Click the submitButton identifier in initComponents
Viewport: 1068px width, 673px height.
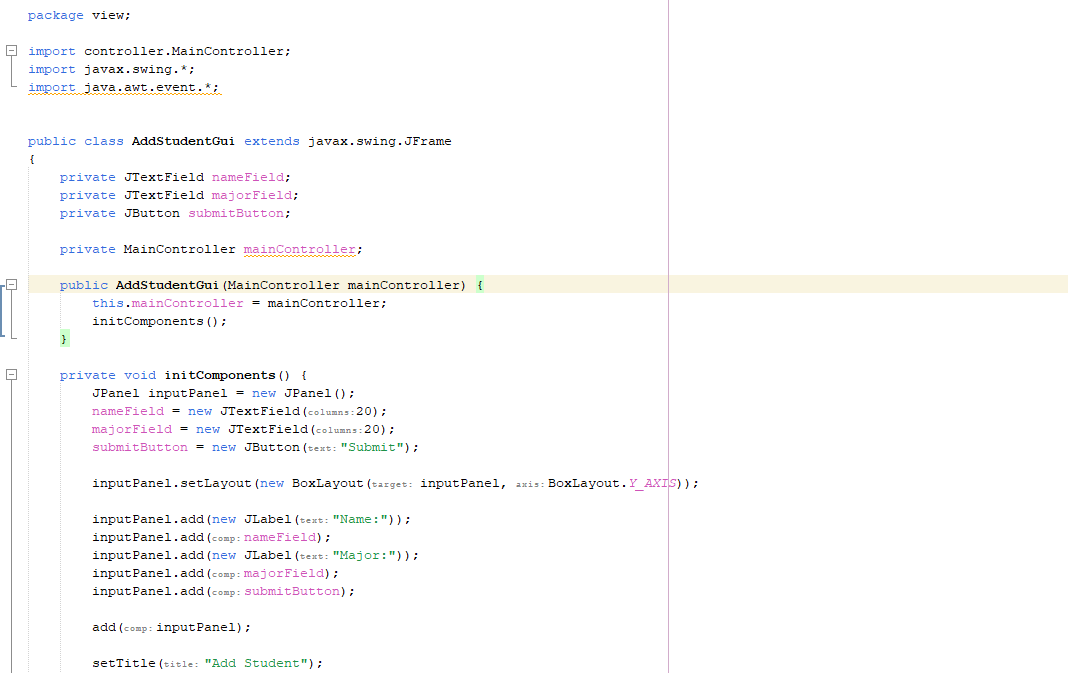click(x=140, y=446)
